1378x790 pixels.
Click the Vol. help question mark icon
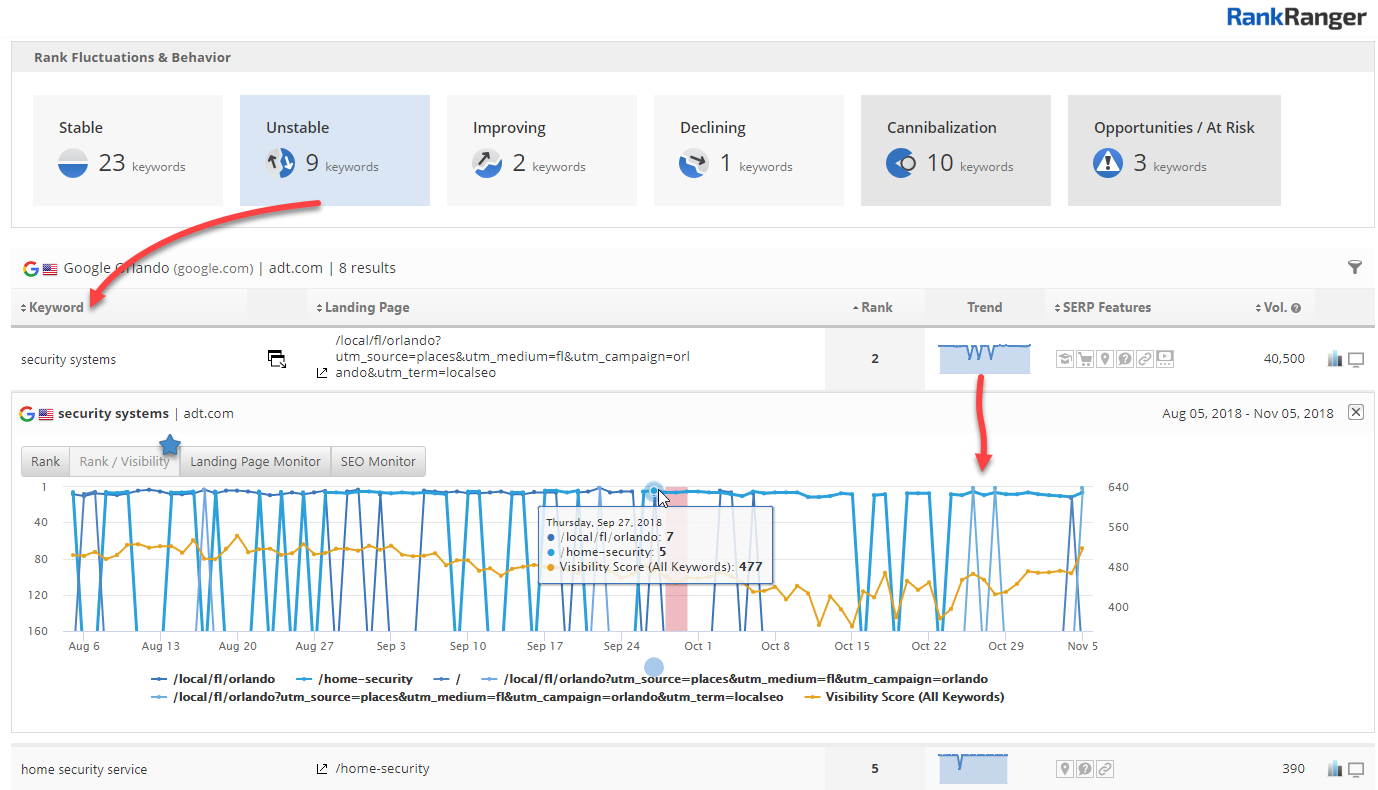click(1296, 308)
